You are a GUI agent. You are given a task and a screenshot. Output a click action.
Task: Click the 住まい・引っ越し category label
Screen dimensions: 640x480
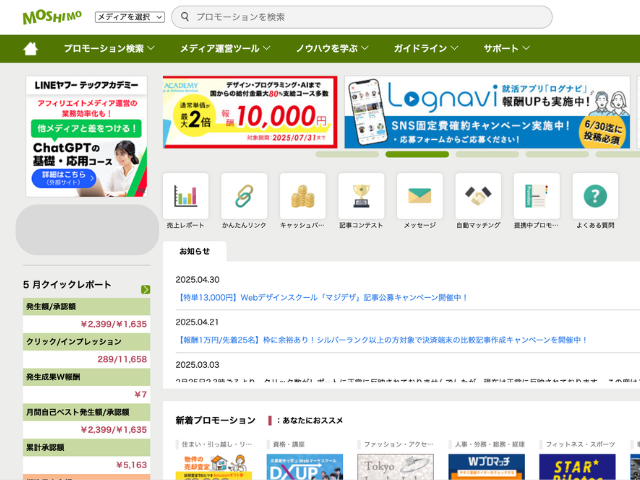tap(217, 444)
